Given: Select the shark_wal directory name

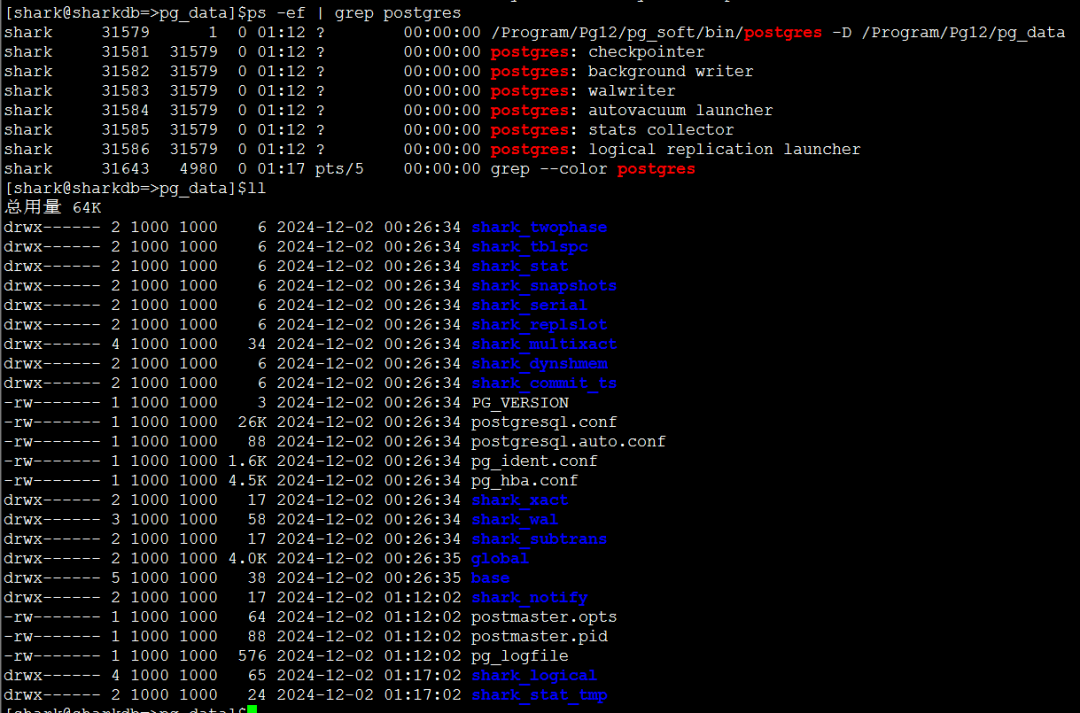Looking at the screenshot, I should click(x=515, y=519).
